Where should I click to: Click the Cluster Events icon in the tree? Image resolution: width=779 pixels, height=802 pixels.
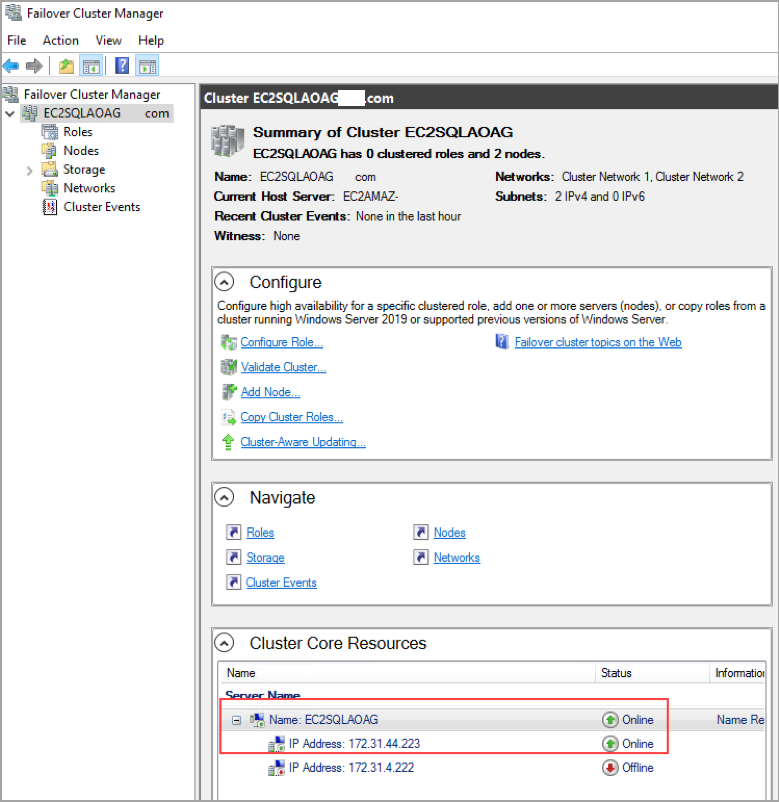pos(50,207)
